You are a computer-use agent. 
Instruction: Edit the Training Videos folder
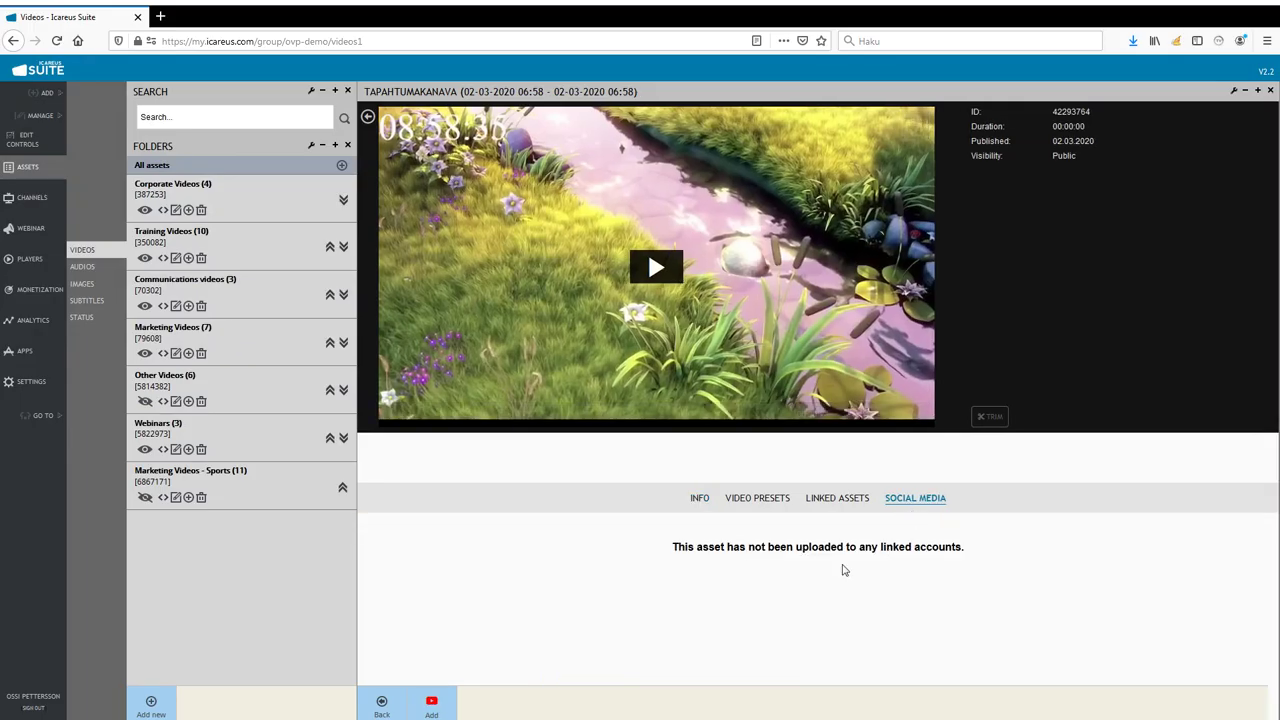[176, 258]
